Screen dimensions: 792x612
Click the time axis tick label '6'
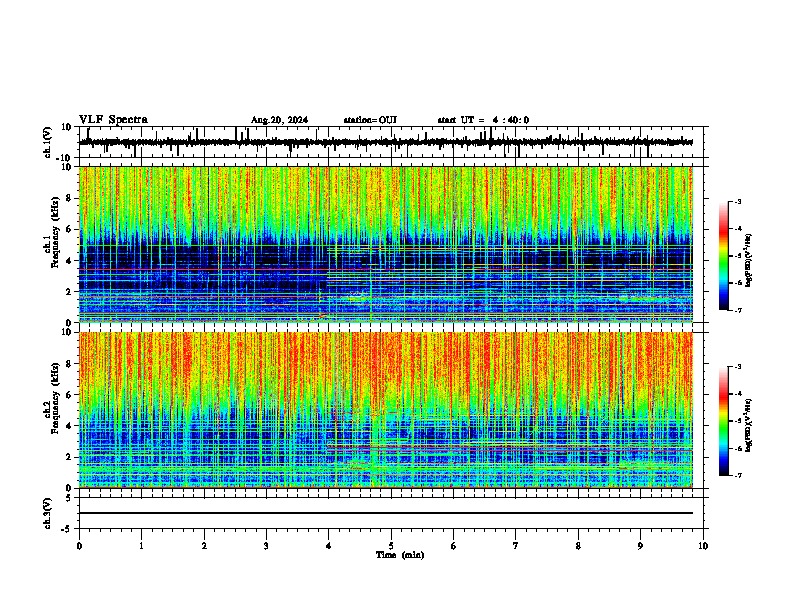(454, 546)
